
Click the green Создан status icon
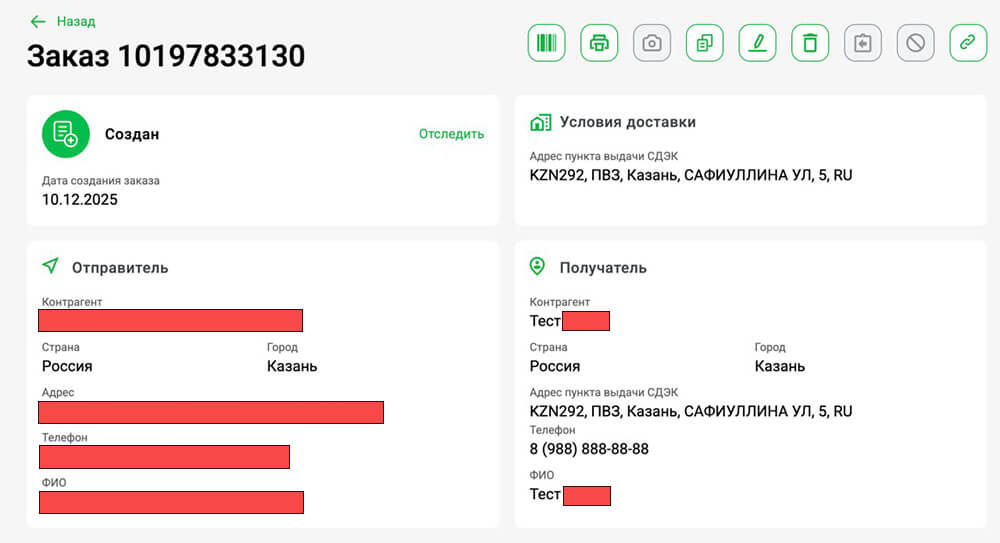(66, 134)
